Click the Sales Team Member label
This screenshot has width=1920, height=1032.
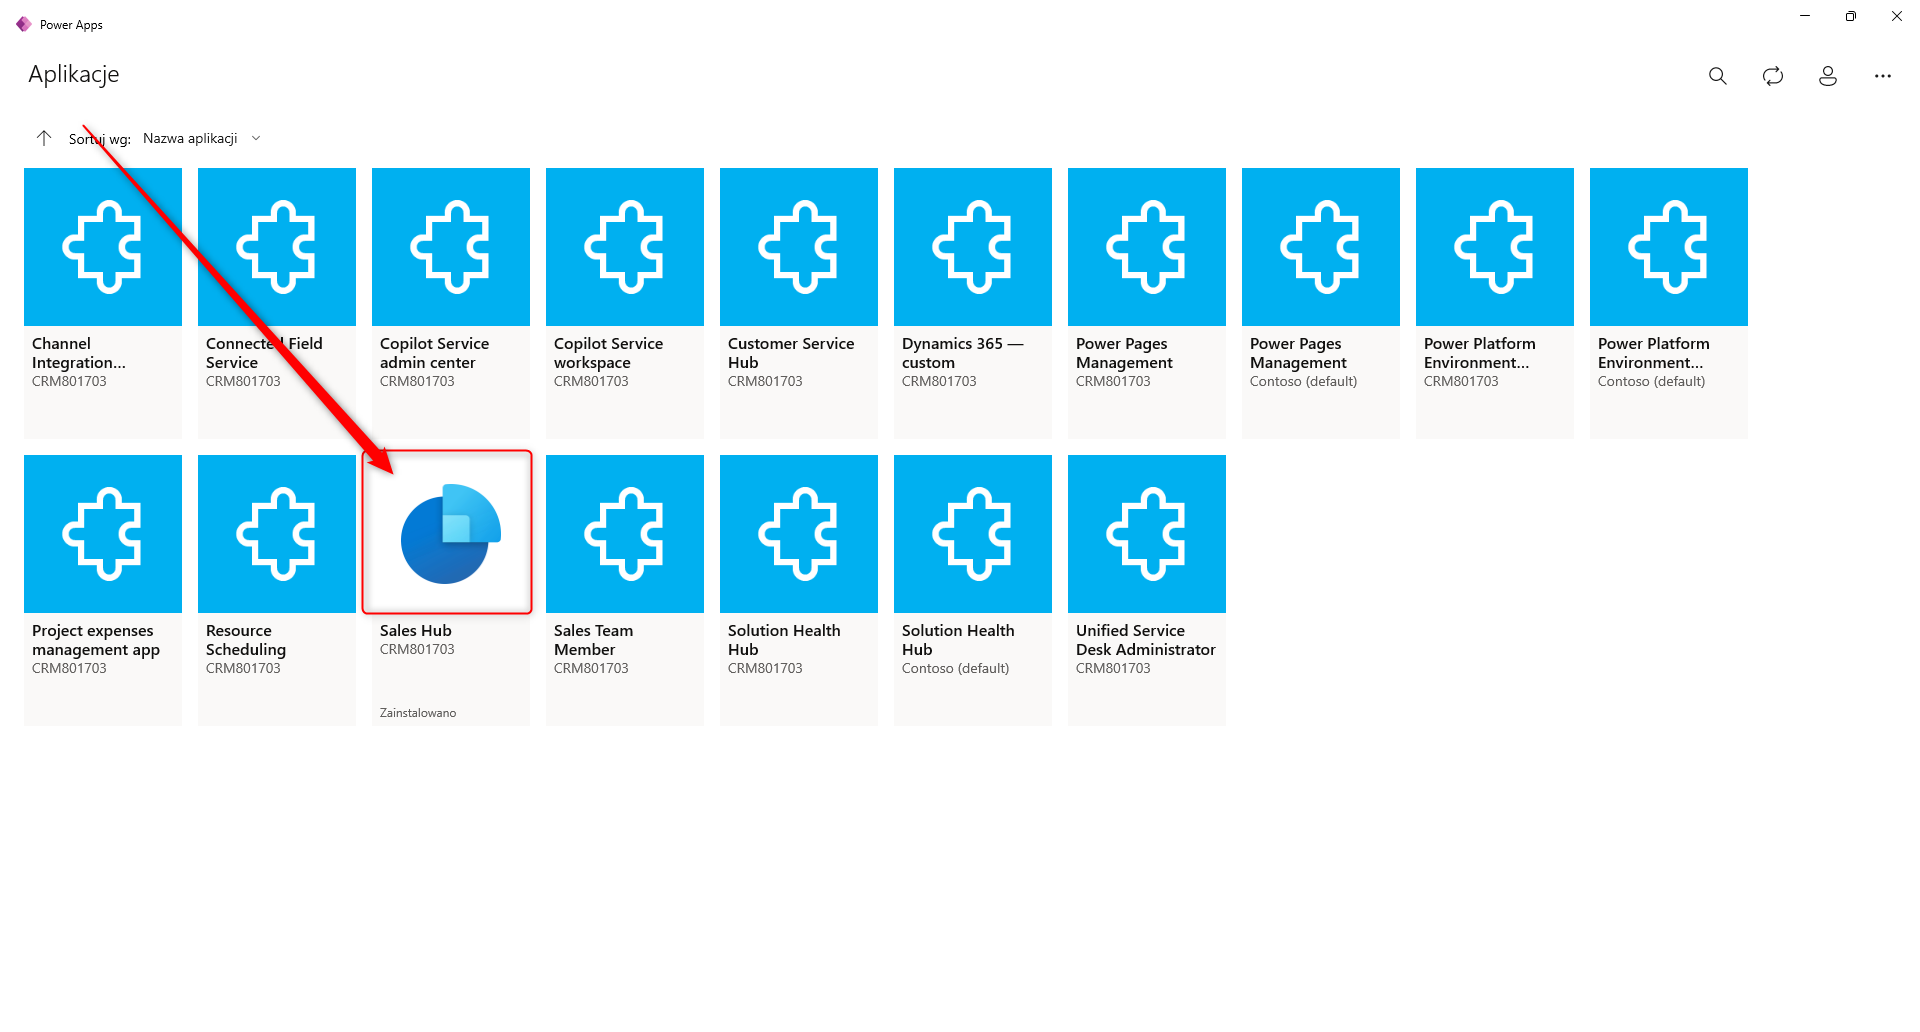click(593, 640)
